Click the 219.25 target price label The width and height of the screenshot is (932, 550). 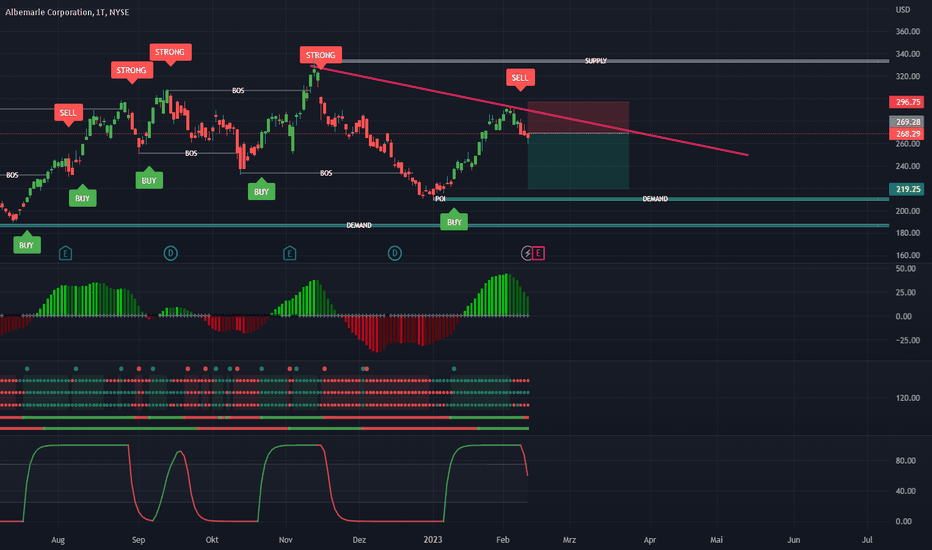[906, 189]
